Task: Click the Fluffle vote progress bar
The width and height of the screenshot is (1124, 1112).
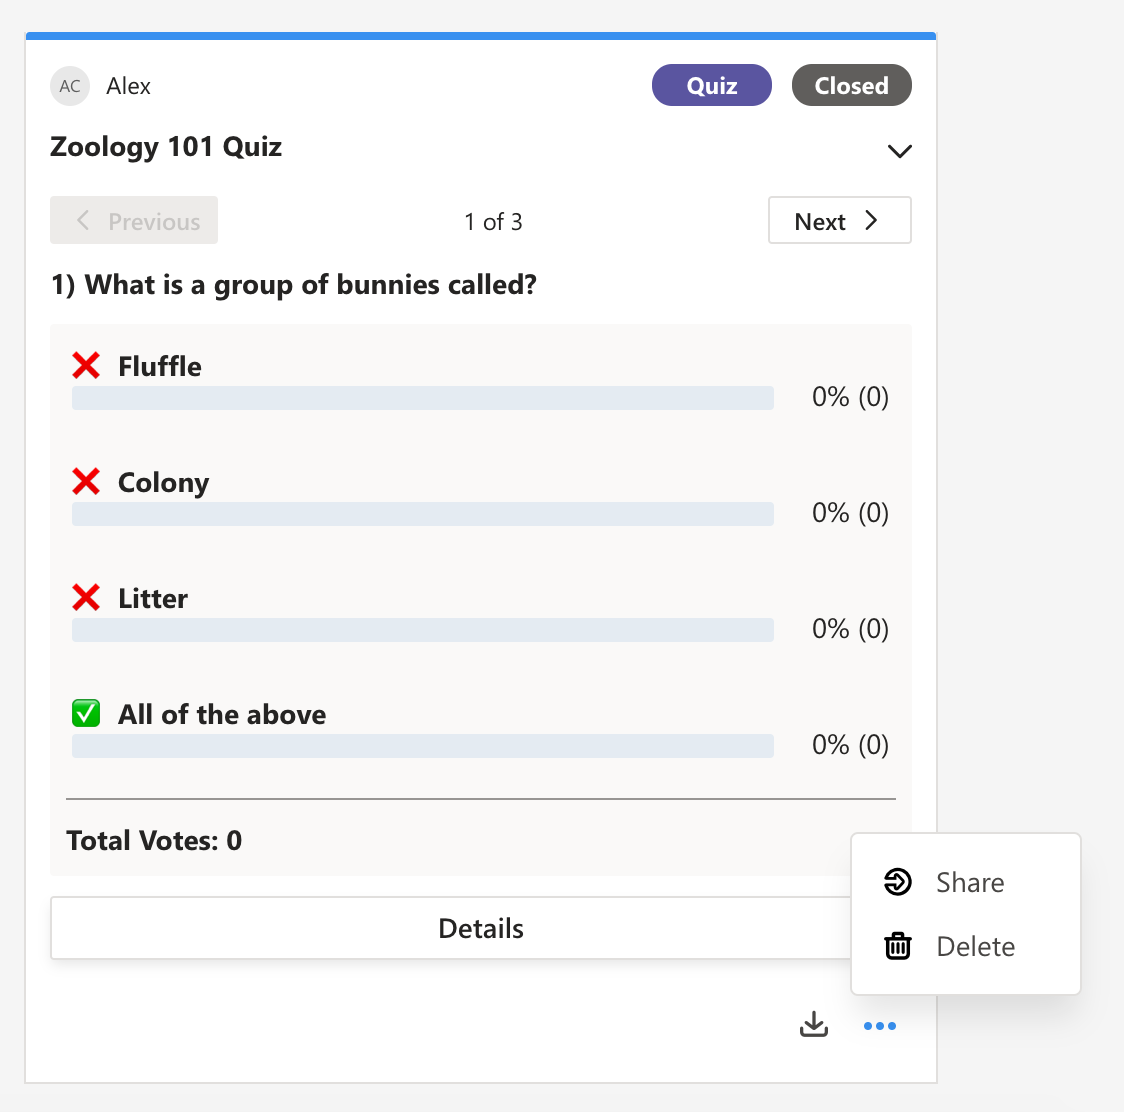Action: (423, 398)
